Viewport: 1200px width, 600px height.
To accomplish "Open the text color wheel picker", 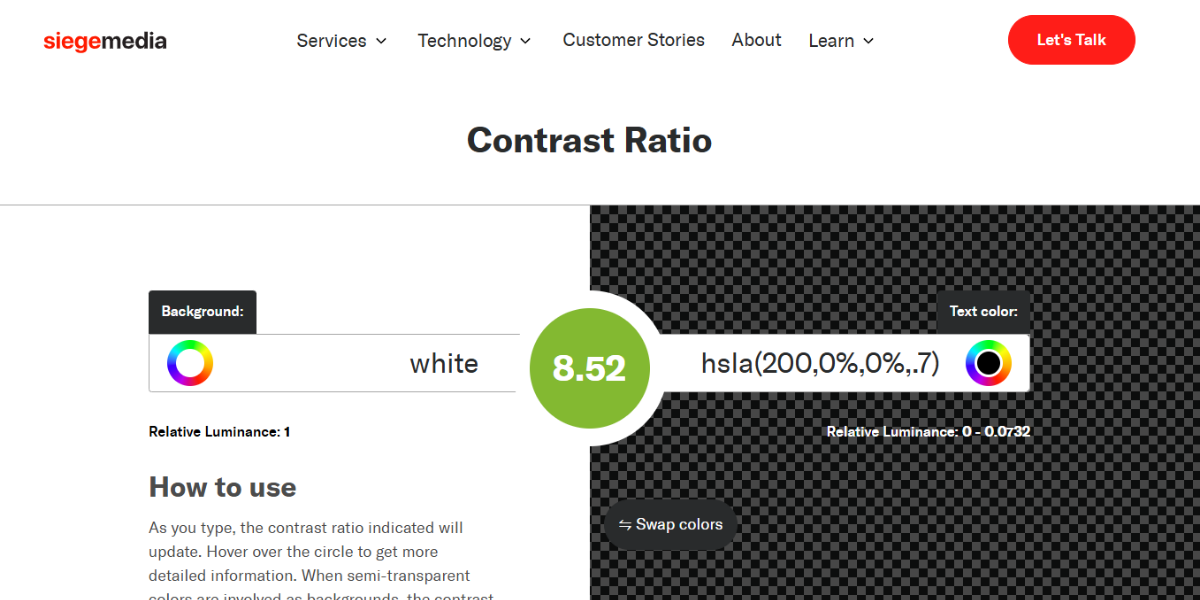I will pyautogui.click(x=988, y=363).
